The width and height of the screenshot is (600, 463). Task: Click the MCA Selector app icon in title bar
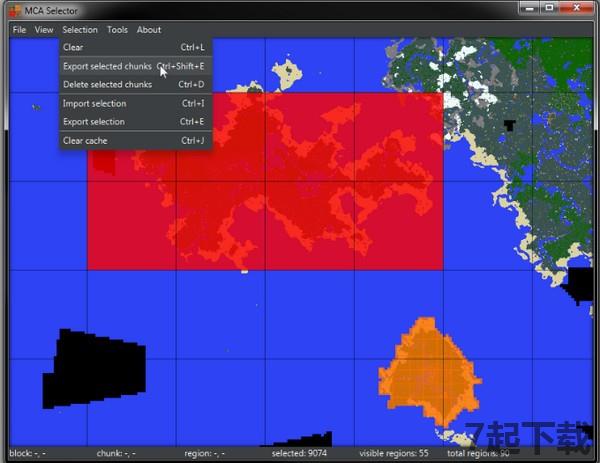pos(14,10)
